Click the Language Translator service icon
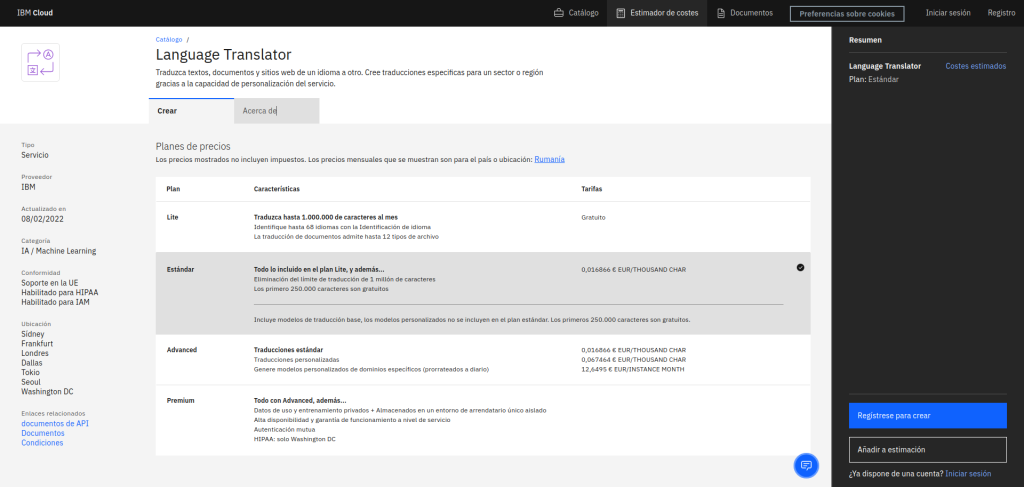1024x487 pixels. 40,62
